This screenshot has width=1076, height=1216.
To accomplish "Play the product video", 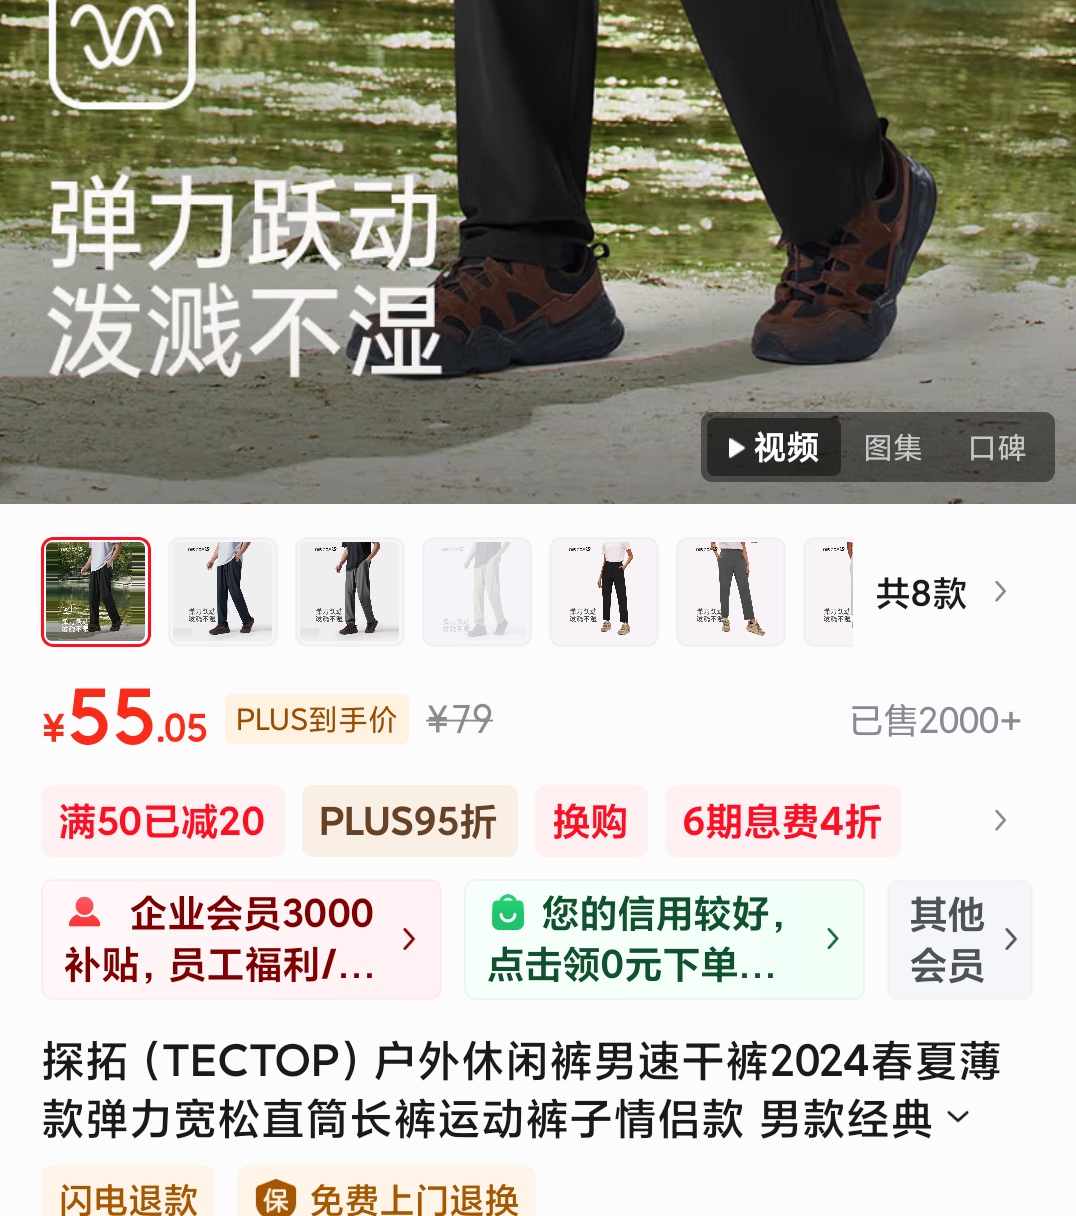I will (774, 447).
